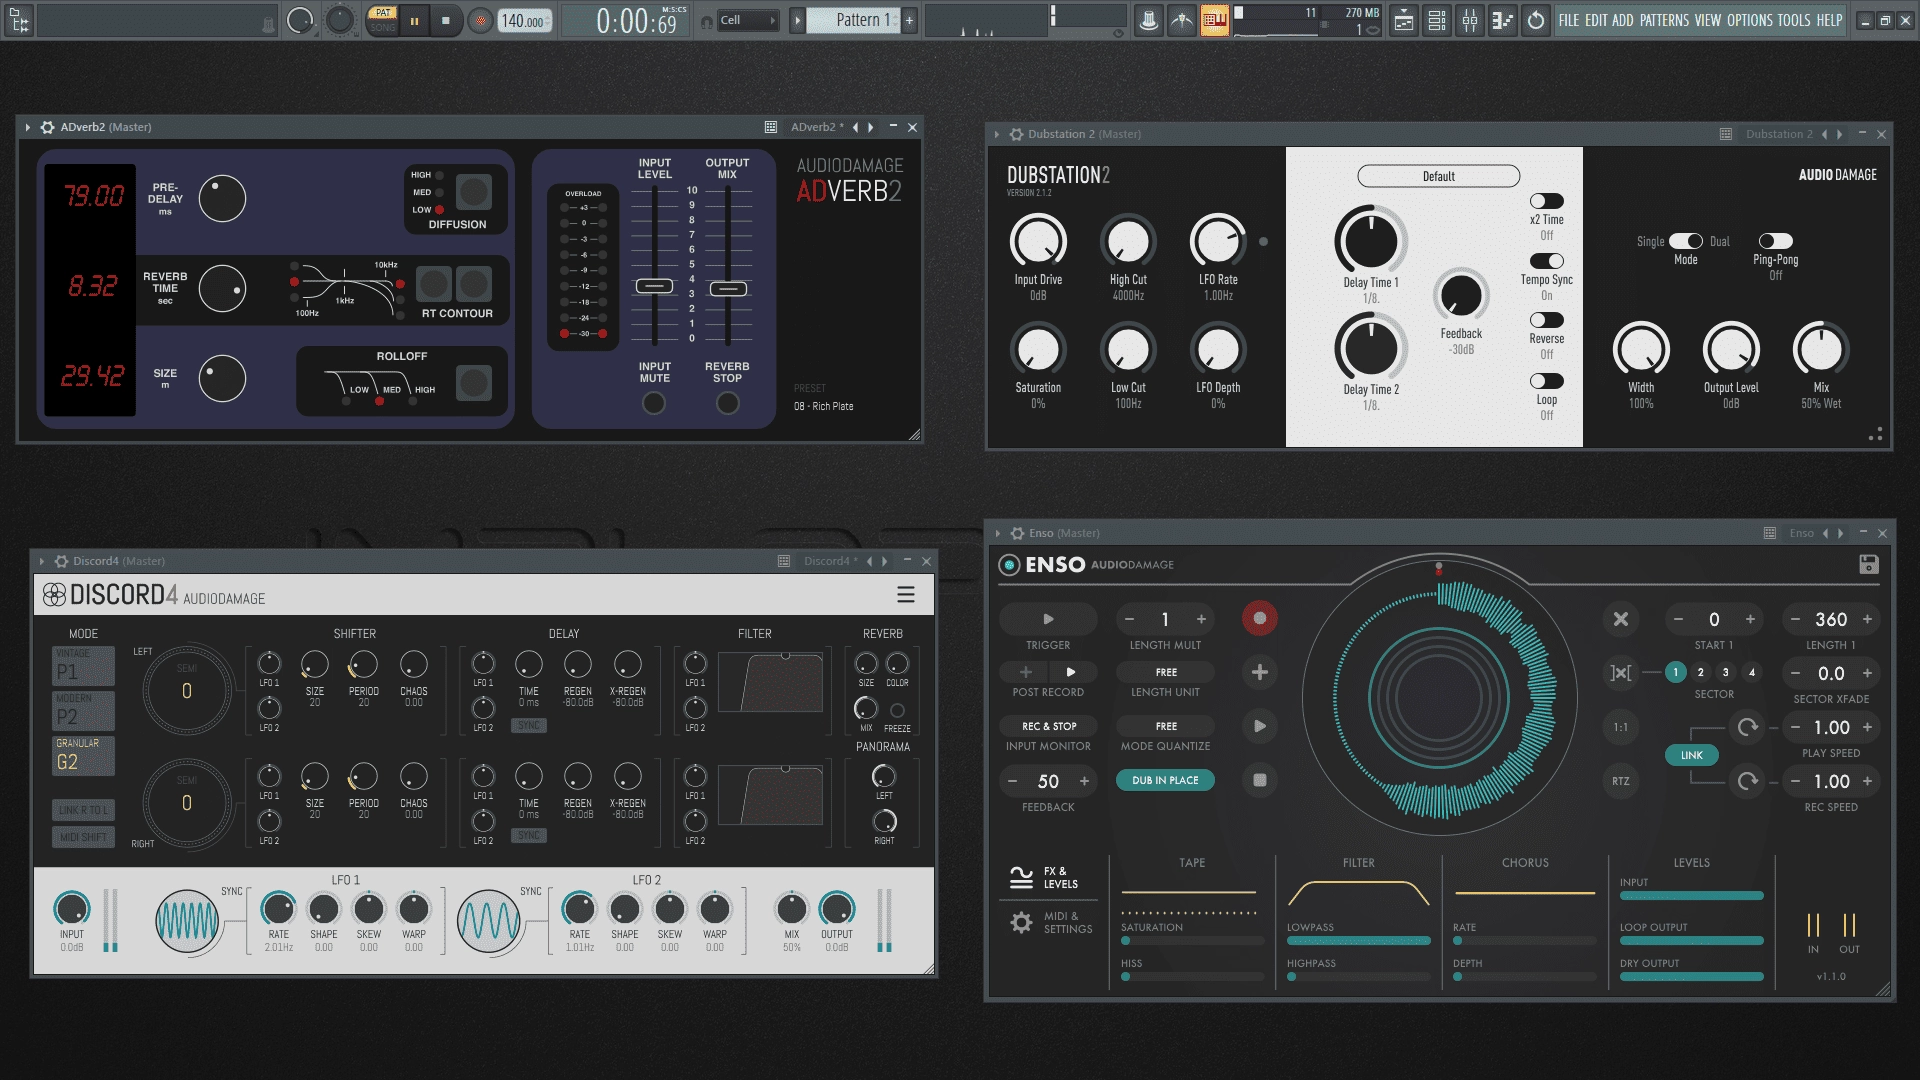This screenshot has height=1080, width=1920.
Task: Enable Dubstation Reverse switch
Action: tap(1546, 320)
